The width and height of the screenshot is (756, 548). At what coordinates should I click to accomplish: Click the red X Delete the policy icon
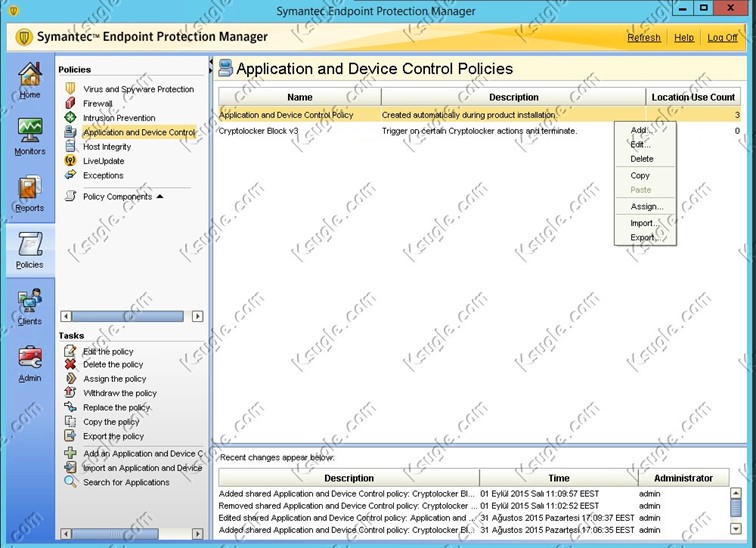click(70, 364)
